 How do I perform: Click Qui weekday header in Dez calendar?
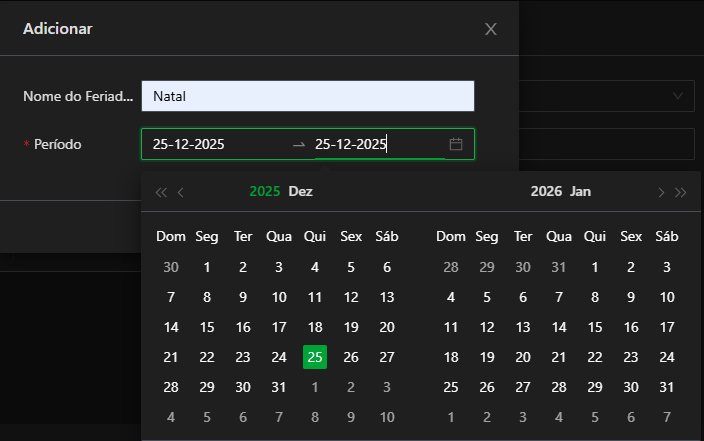point(315,236)
